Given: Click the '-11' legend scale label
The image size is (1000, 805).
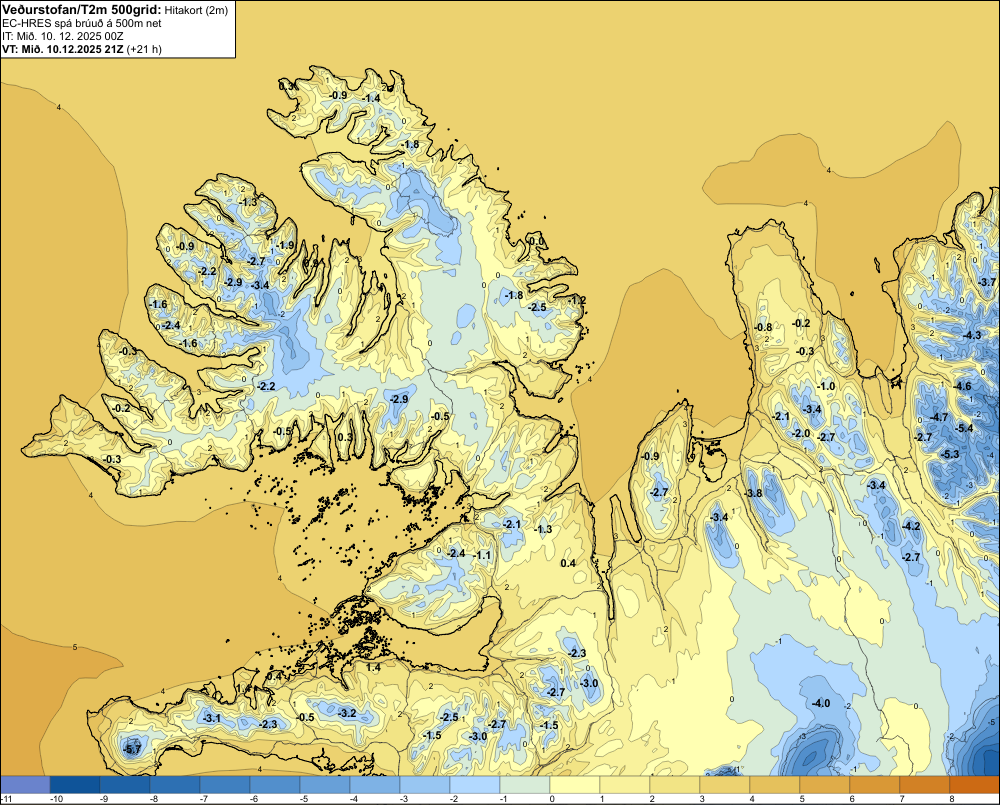Looking at the screenshot, I should point(7,799).
